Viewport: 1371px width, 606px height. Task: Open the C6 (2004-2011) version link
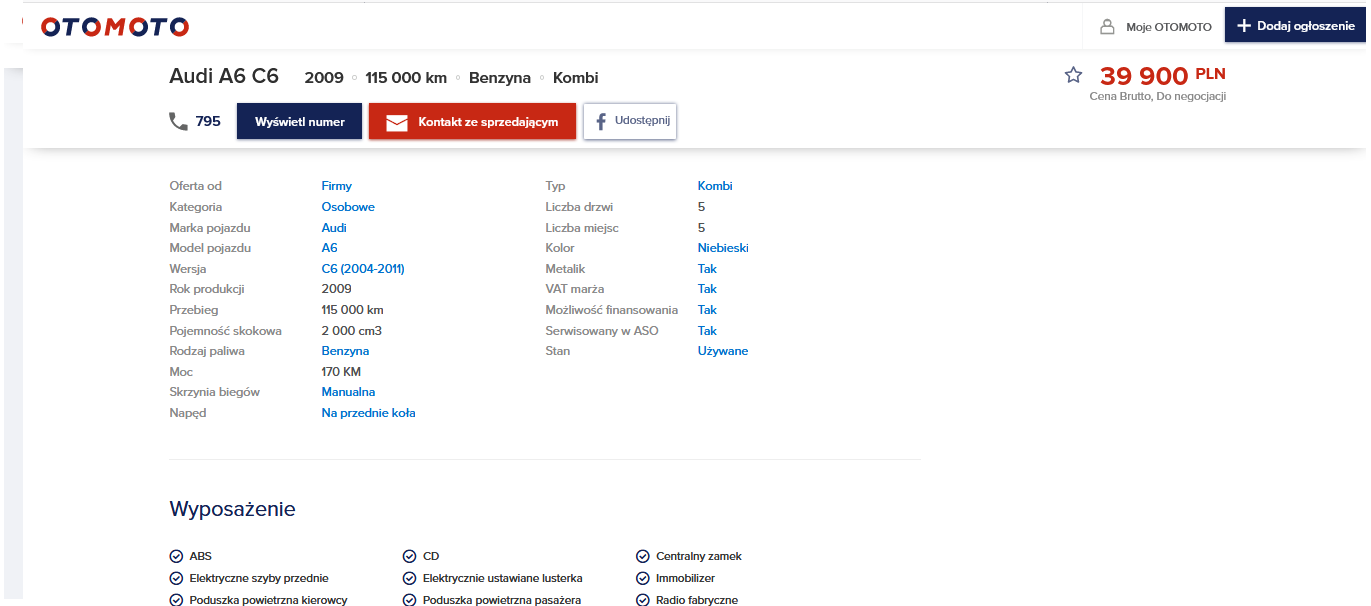coord(363,269)
